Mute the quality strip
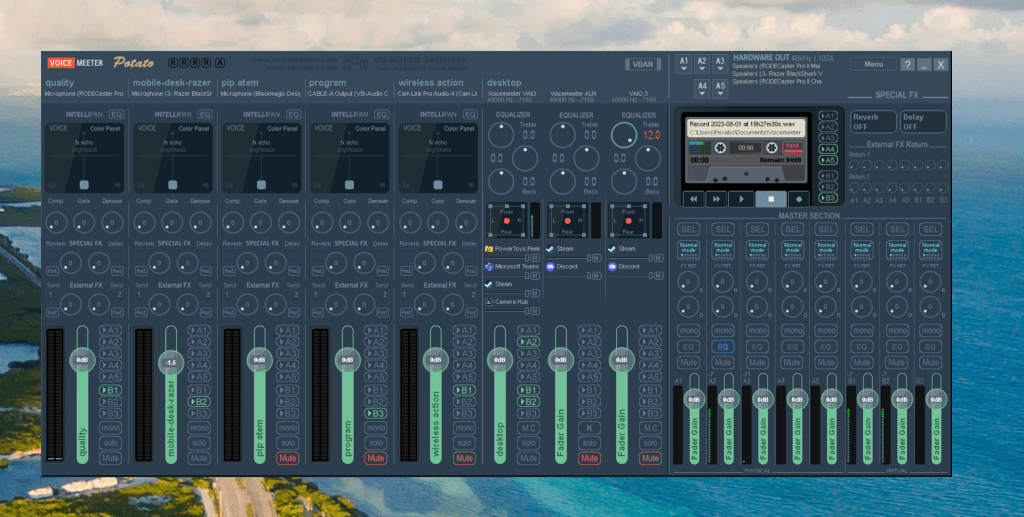1024x517 pixels. pos(110,458)
